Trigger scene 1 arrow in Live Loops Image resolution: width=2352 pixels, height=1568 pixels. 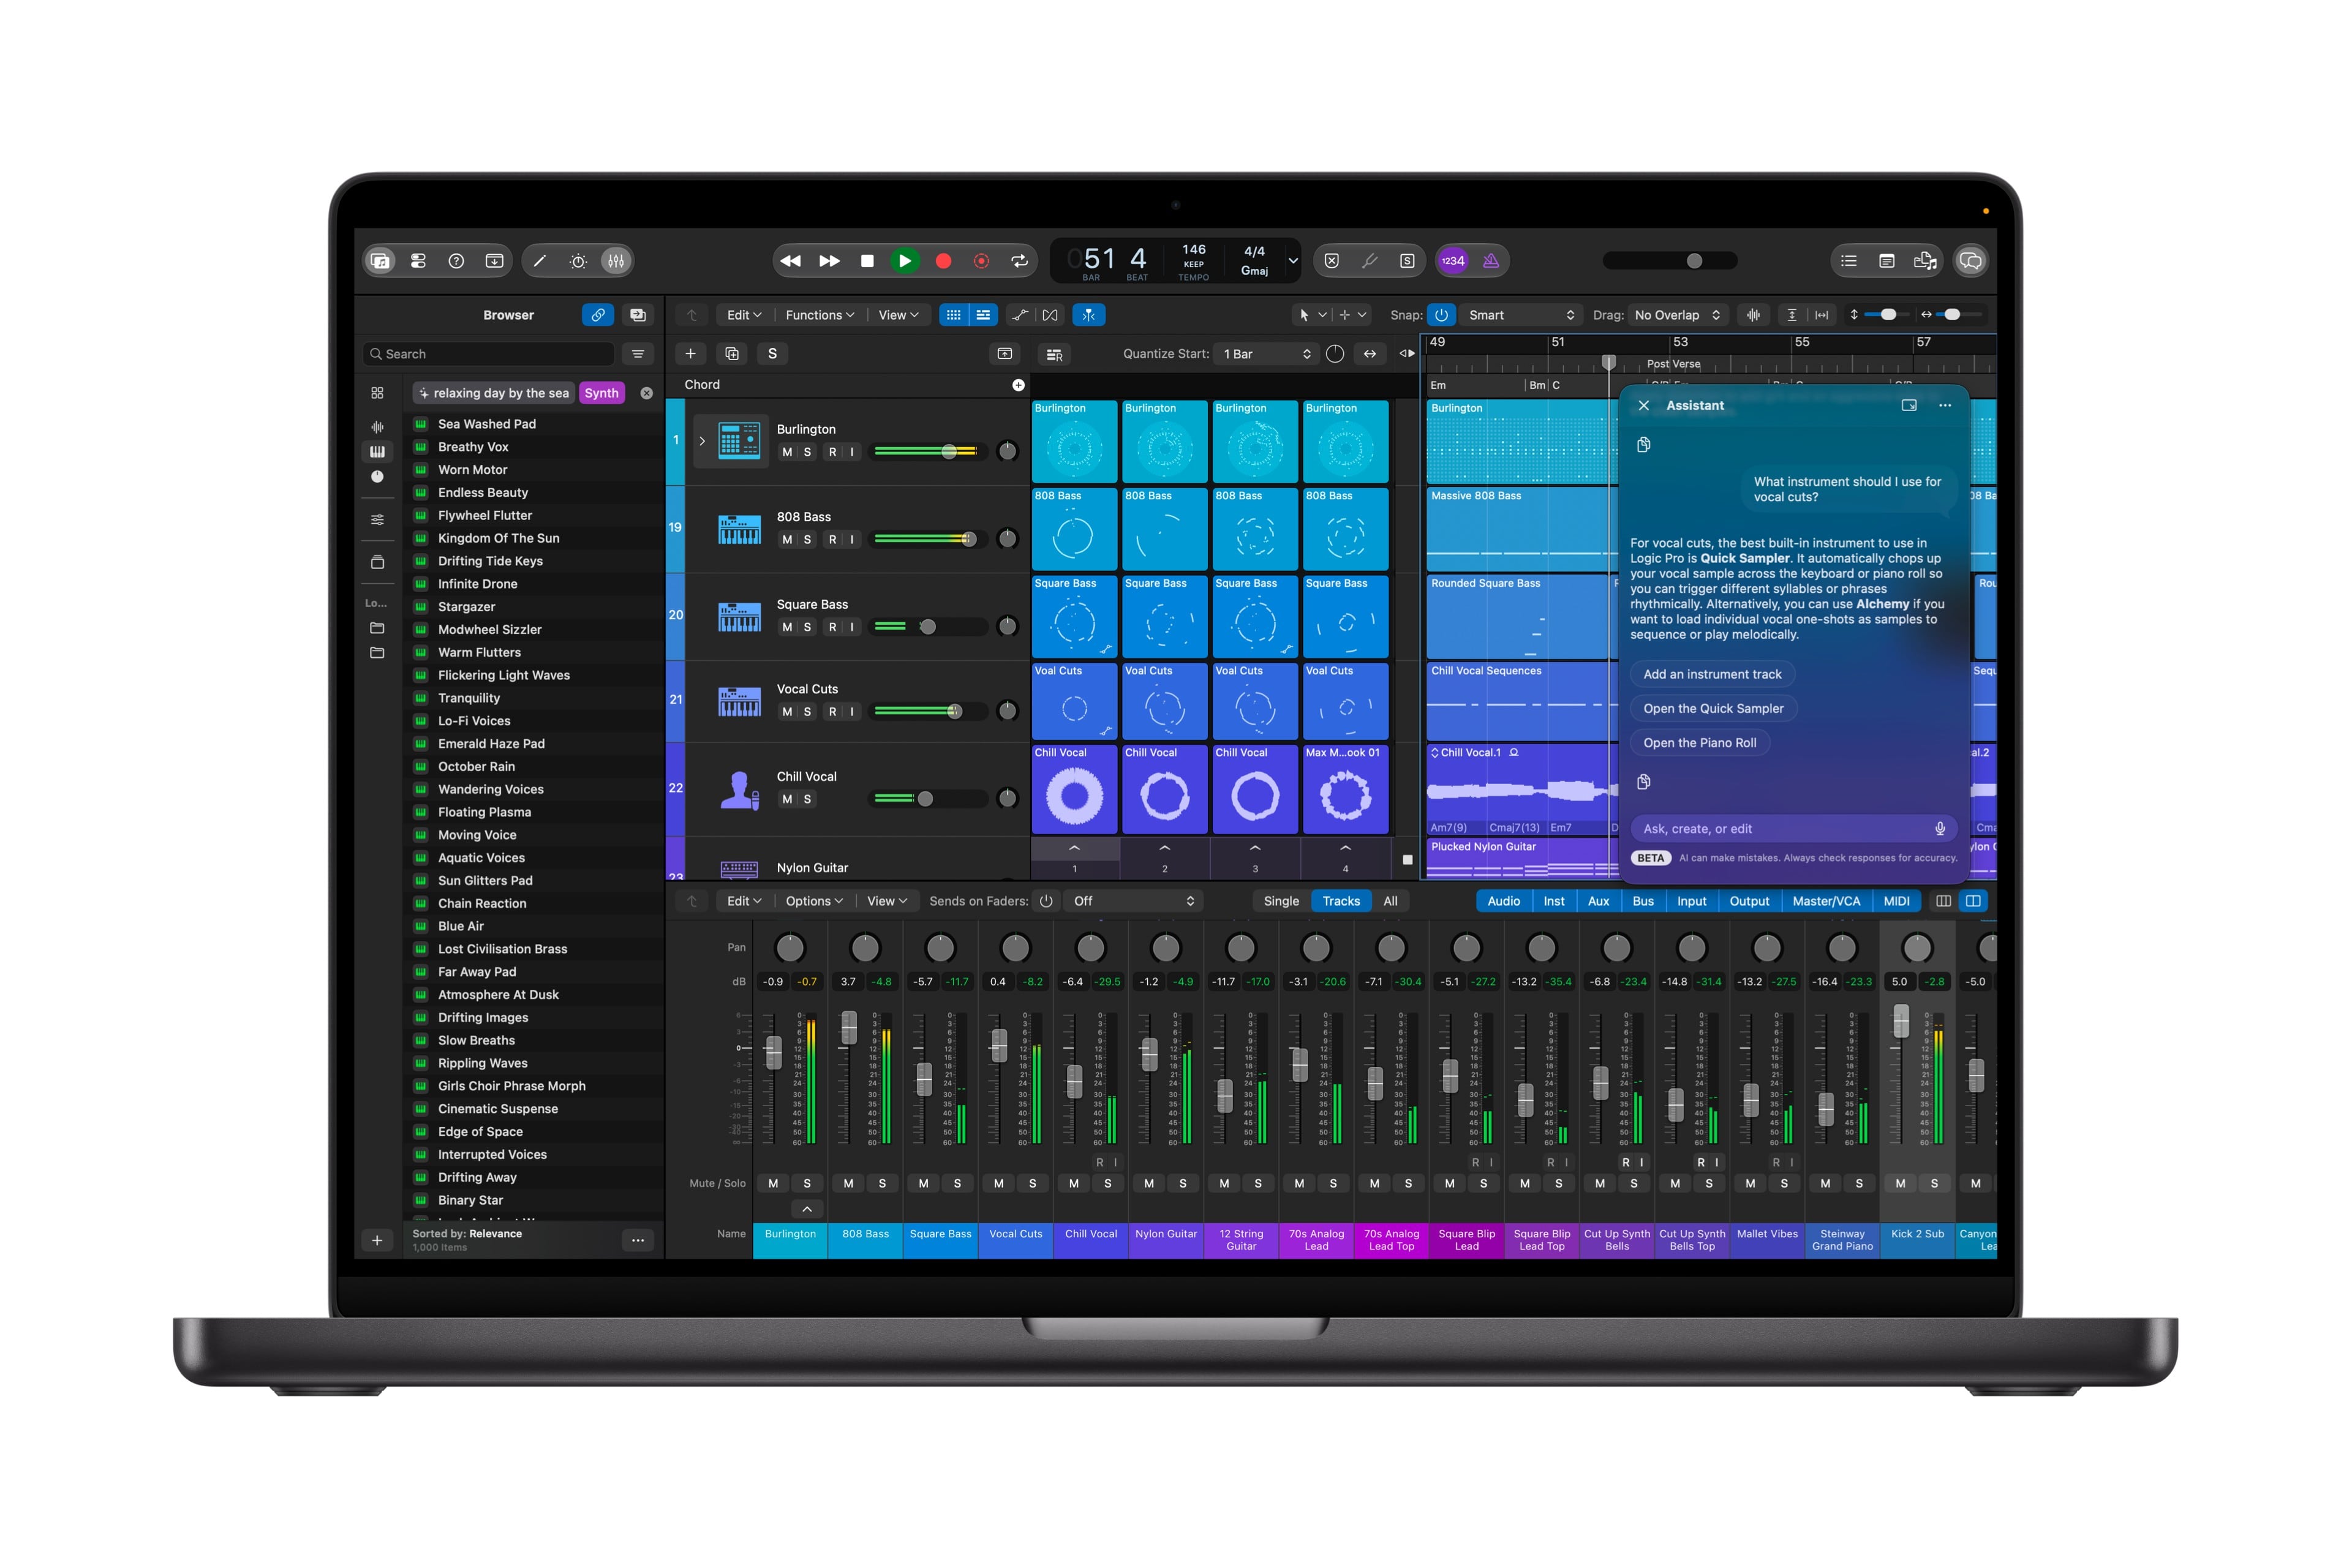point(1074,848)
